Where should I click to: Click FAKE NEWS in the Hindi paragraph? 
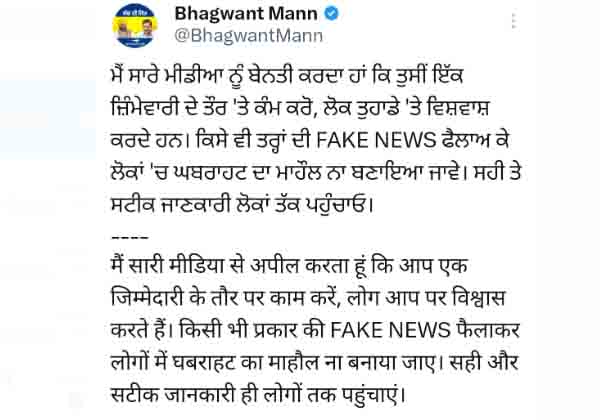(390, 330)
